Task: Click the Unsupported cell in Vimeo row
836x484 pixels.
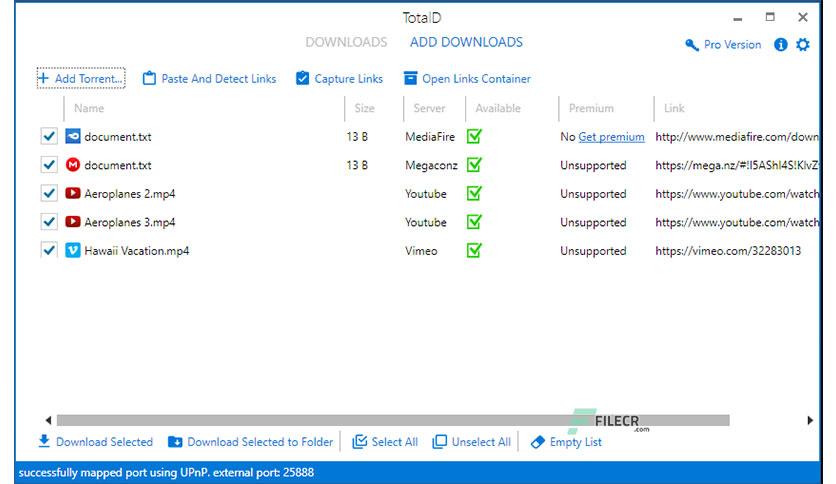Action: [593, 251]
